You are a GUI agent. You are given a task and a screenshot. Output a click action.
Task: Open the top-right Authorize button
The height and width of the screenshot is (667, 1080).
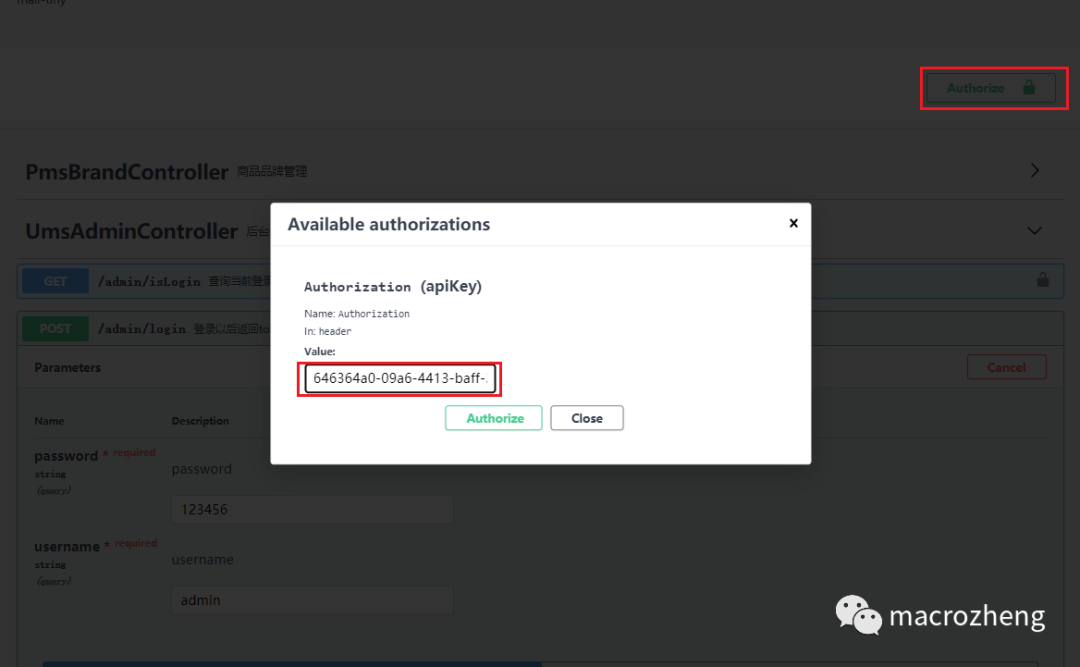[x=988, y=88]
